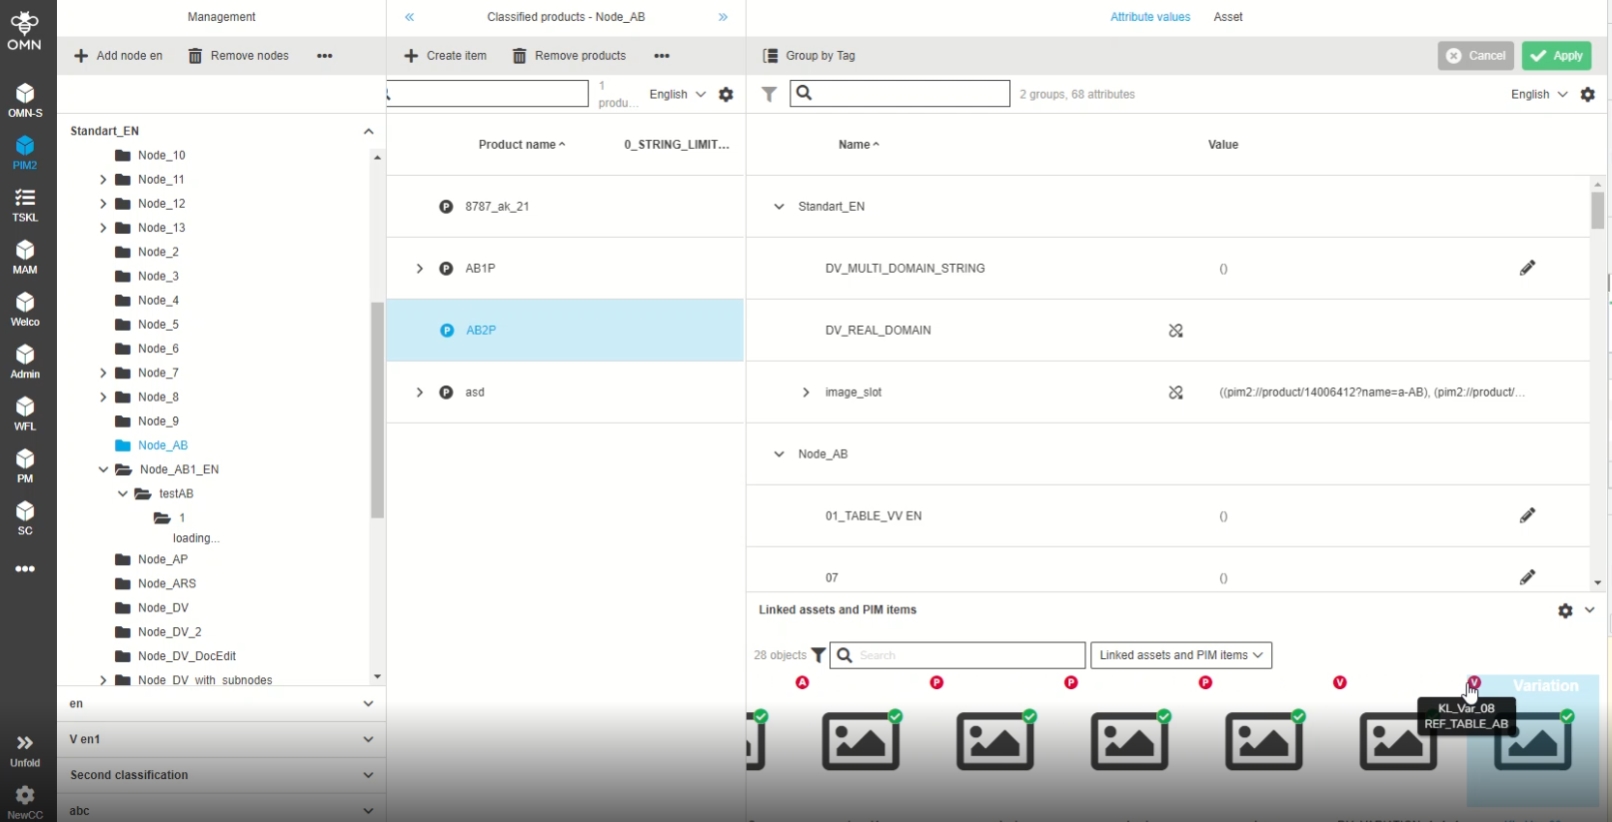Focus the attribute search field
Image resolution: width=1612 pixels, height=822 pixels.
[x=900, y=94]
